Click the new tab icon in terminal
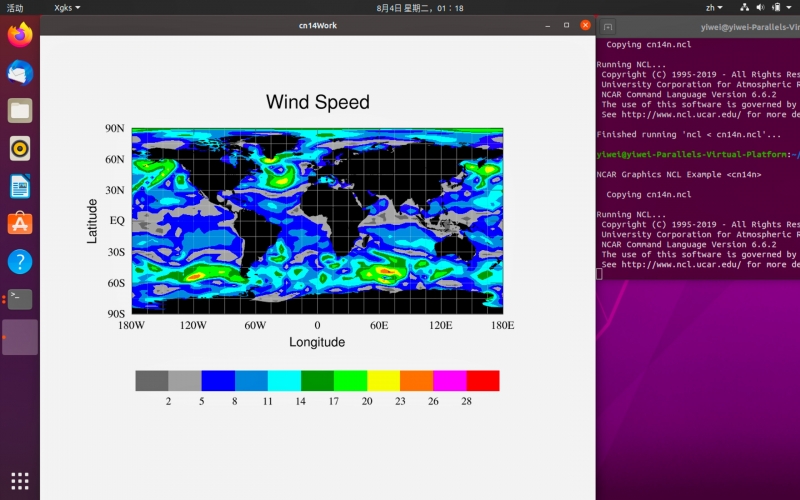Screen dimensions: 800x500 (x=610, y=25)
